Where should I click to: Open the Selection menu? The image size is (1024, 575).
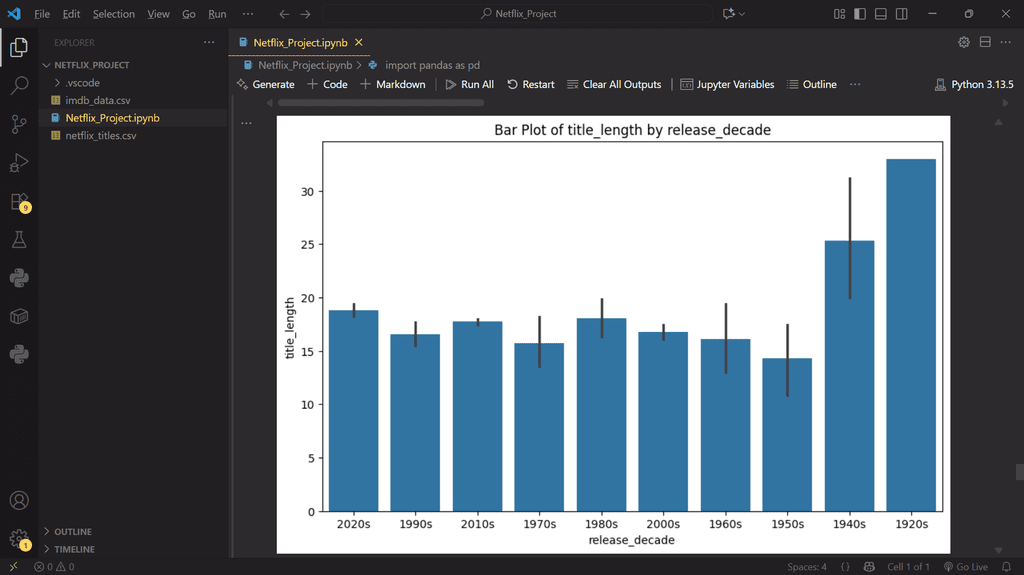113,14
